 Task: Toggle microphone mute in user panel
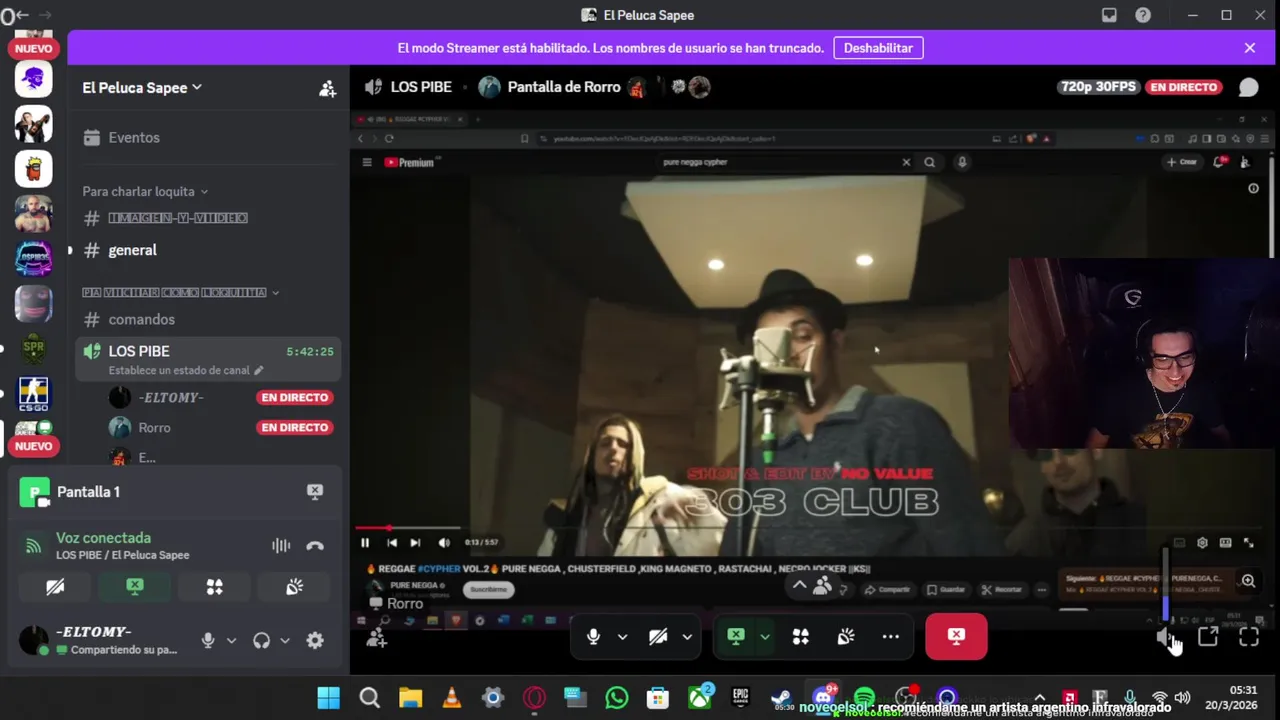click(x=208, y=640)
